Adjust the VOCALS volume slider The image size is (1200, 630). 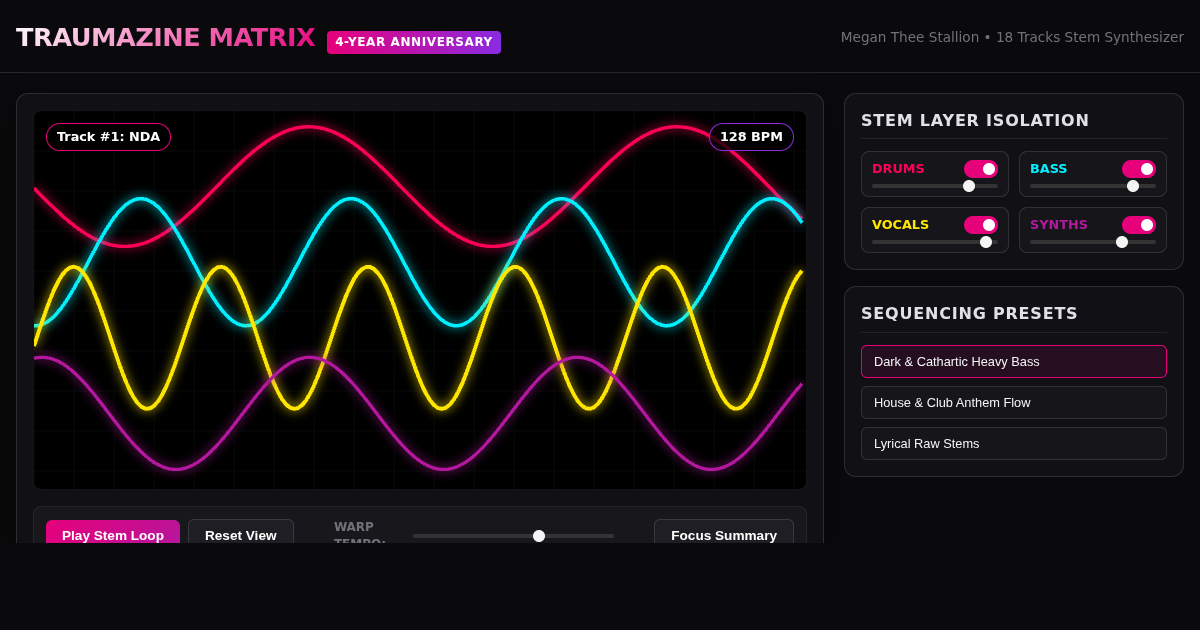[935, 242]
